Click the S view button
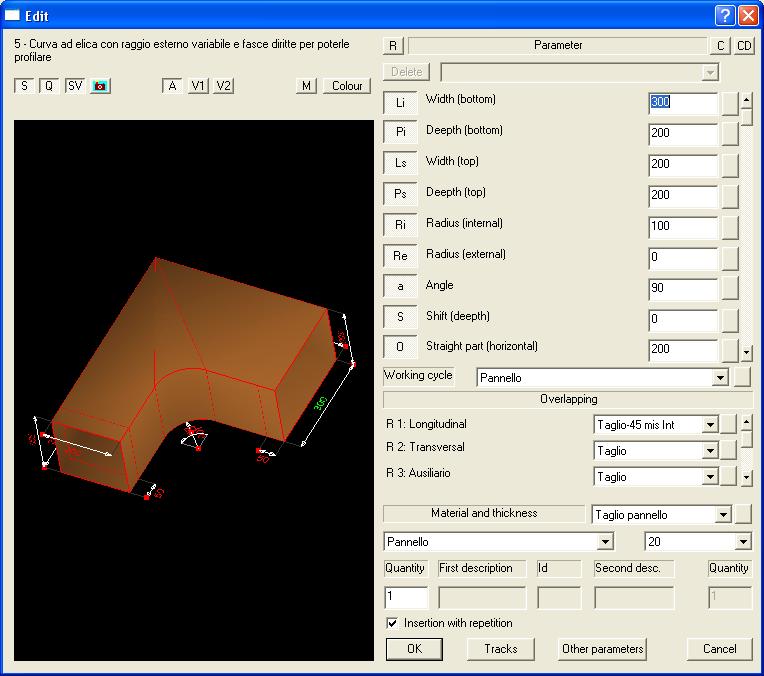764x676 pixels. coord(23,86)
